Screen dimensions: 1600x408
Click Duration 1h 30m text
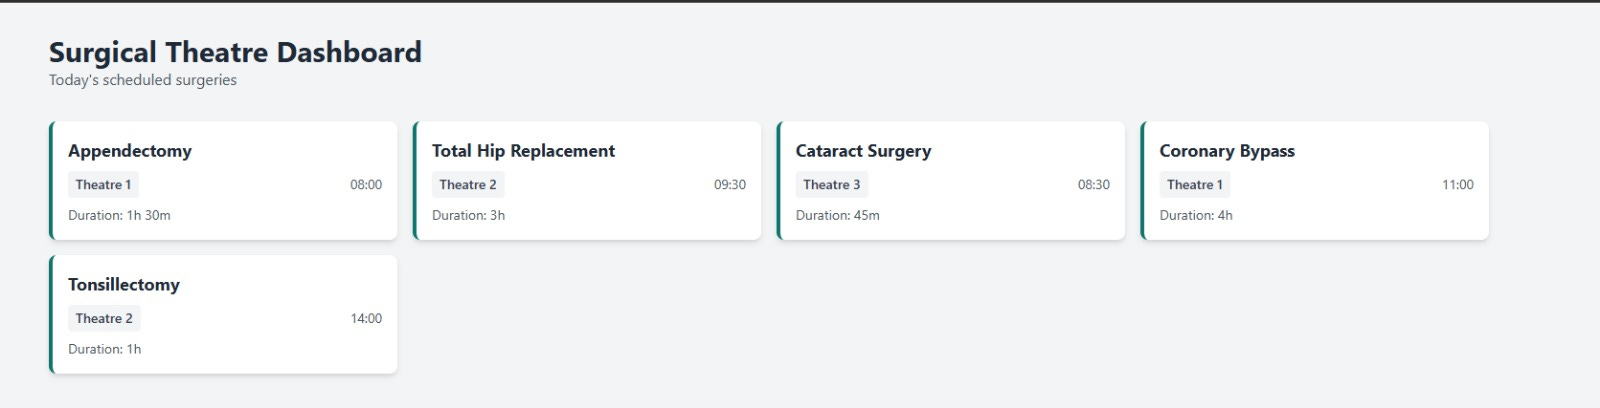click(x=119, y=216)
